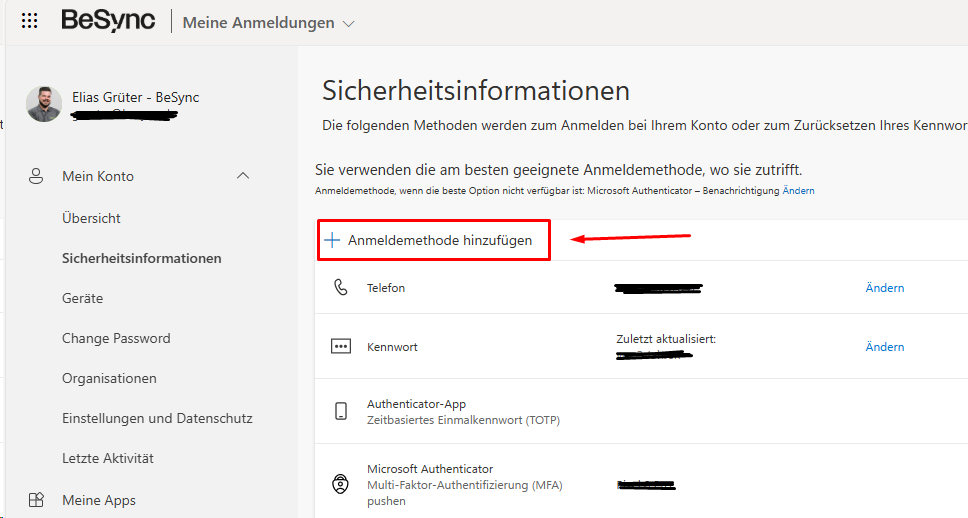Open the Übersicht page
The height and width of the screenshot is (518, 968).
coord(91,218)
